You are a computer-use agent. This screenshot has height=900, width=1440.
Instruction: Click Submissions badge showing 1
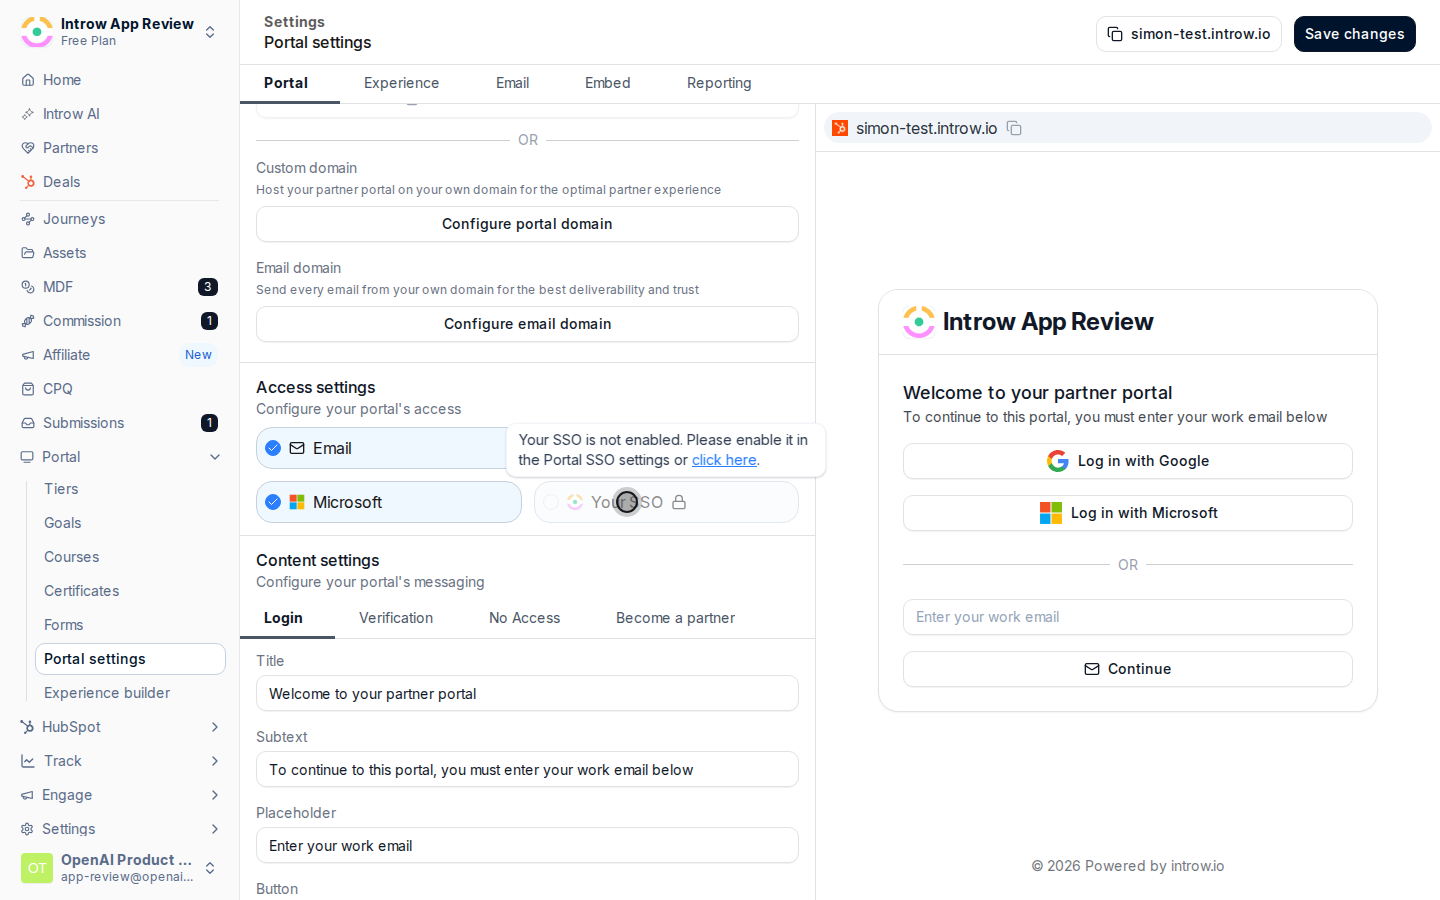209,423
